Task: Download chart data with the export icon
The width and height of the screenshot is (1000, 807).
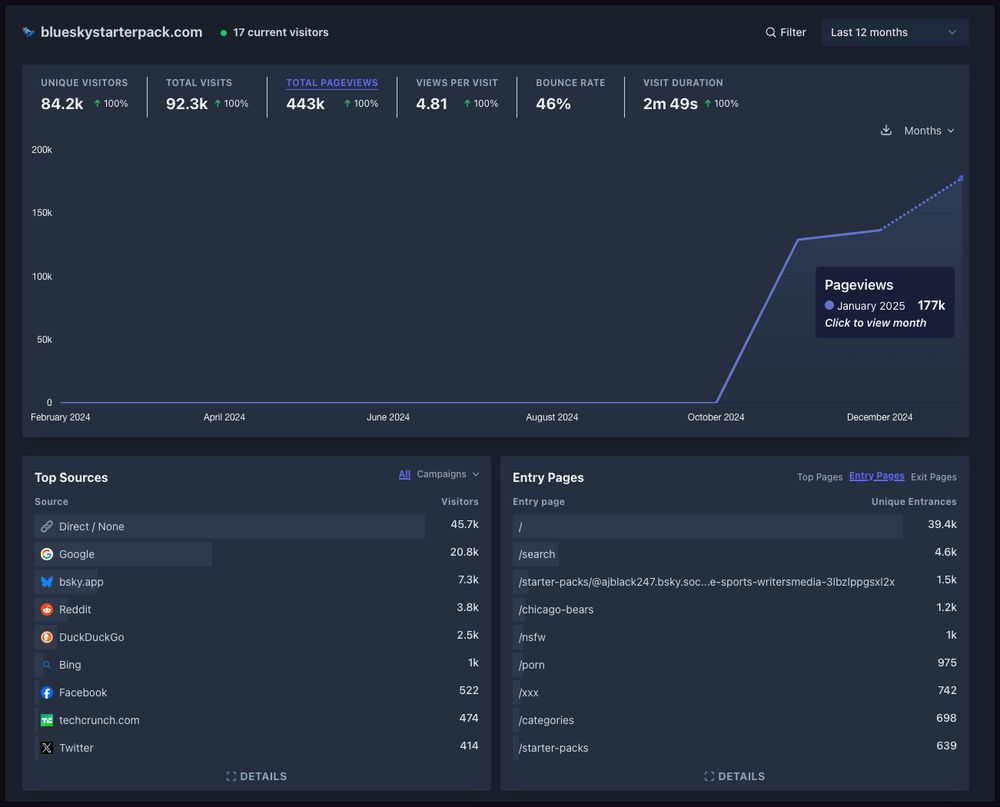Action: (886, 130)
